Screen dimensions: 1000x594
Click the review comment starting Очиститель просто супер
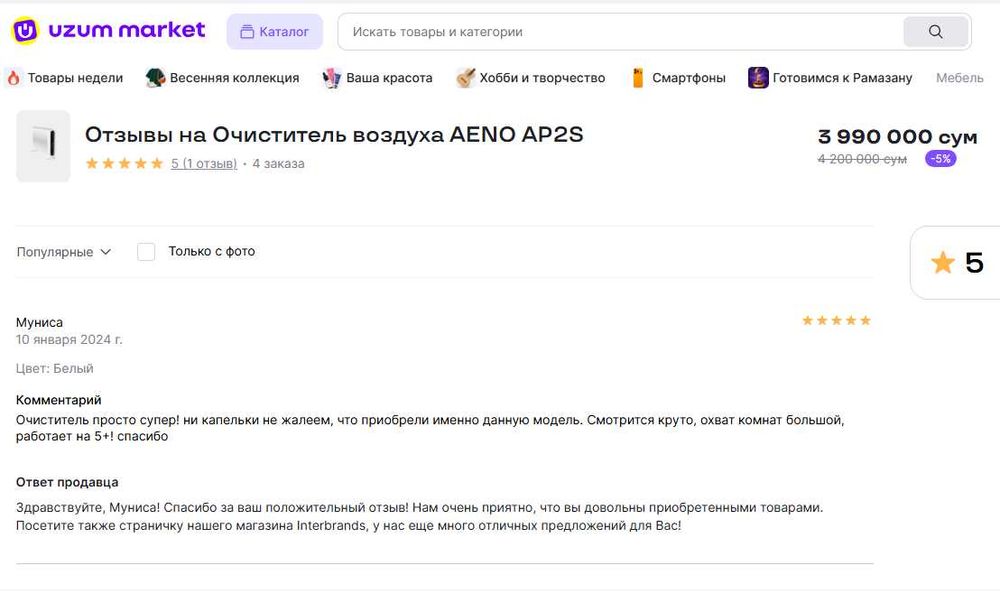coord(430,428)
